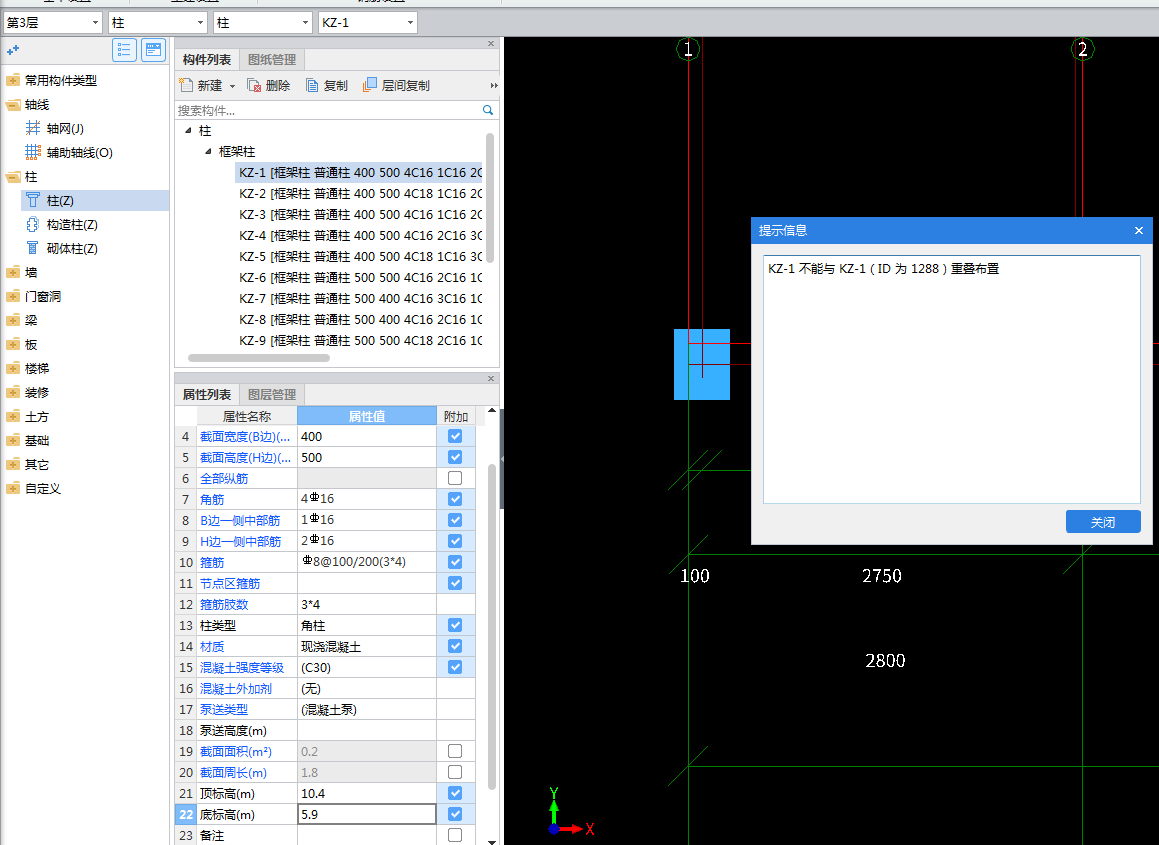Close the 构件列表 panel

tap(491, 44)
